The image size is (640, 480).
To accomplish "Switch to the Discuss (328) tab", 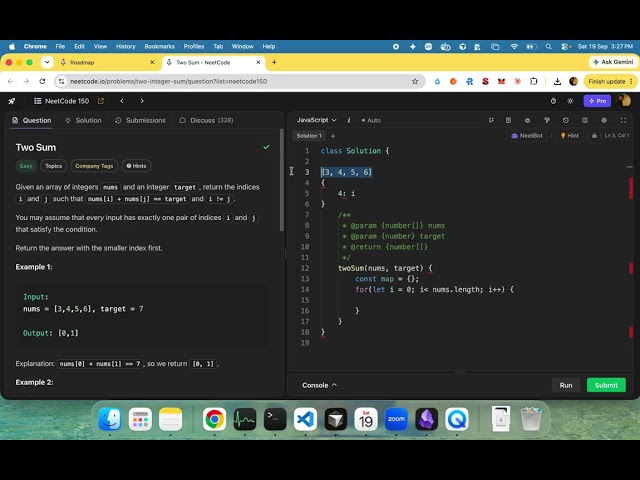I will tap(207, 120).
